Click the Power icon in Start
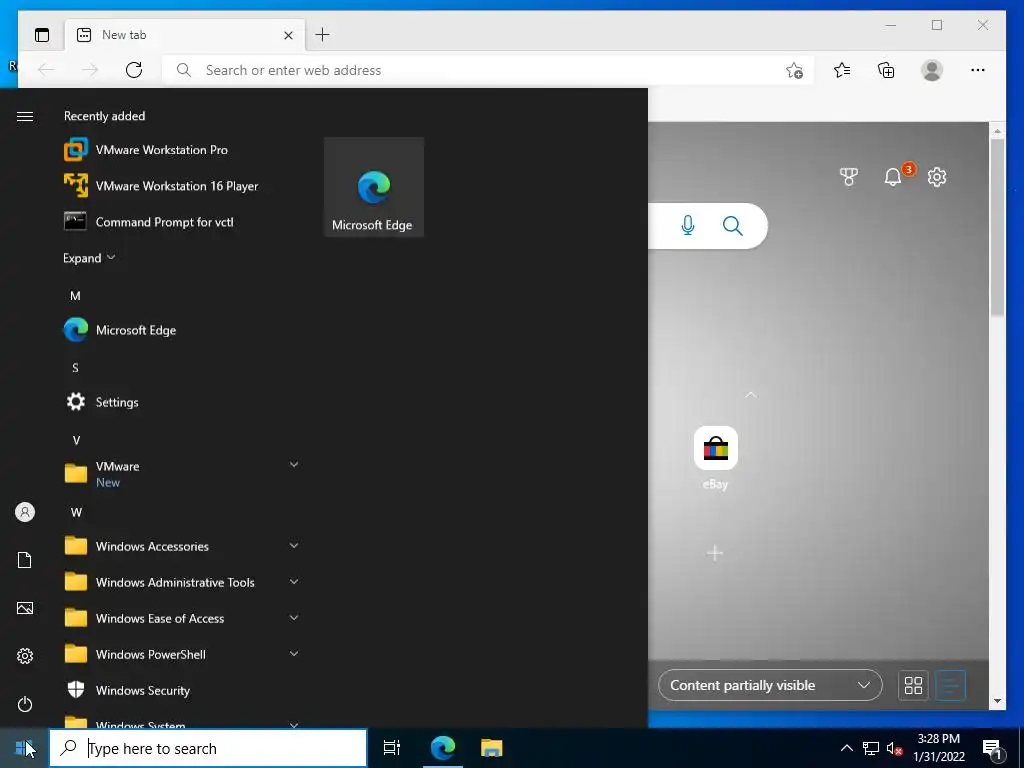The width and height of the screenshot is (1024, 768). tap(25, 704)
